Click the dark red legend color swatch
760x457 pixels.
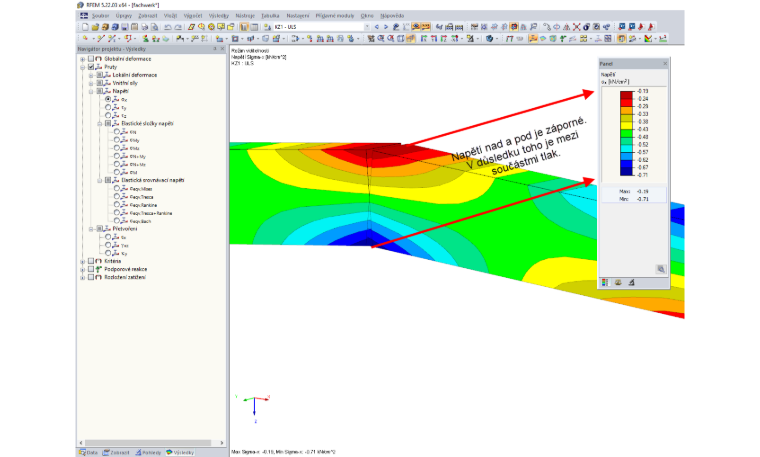click(626, 95)
